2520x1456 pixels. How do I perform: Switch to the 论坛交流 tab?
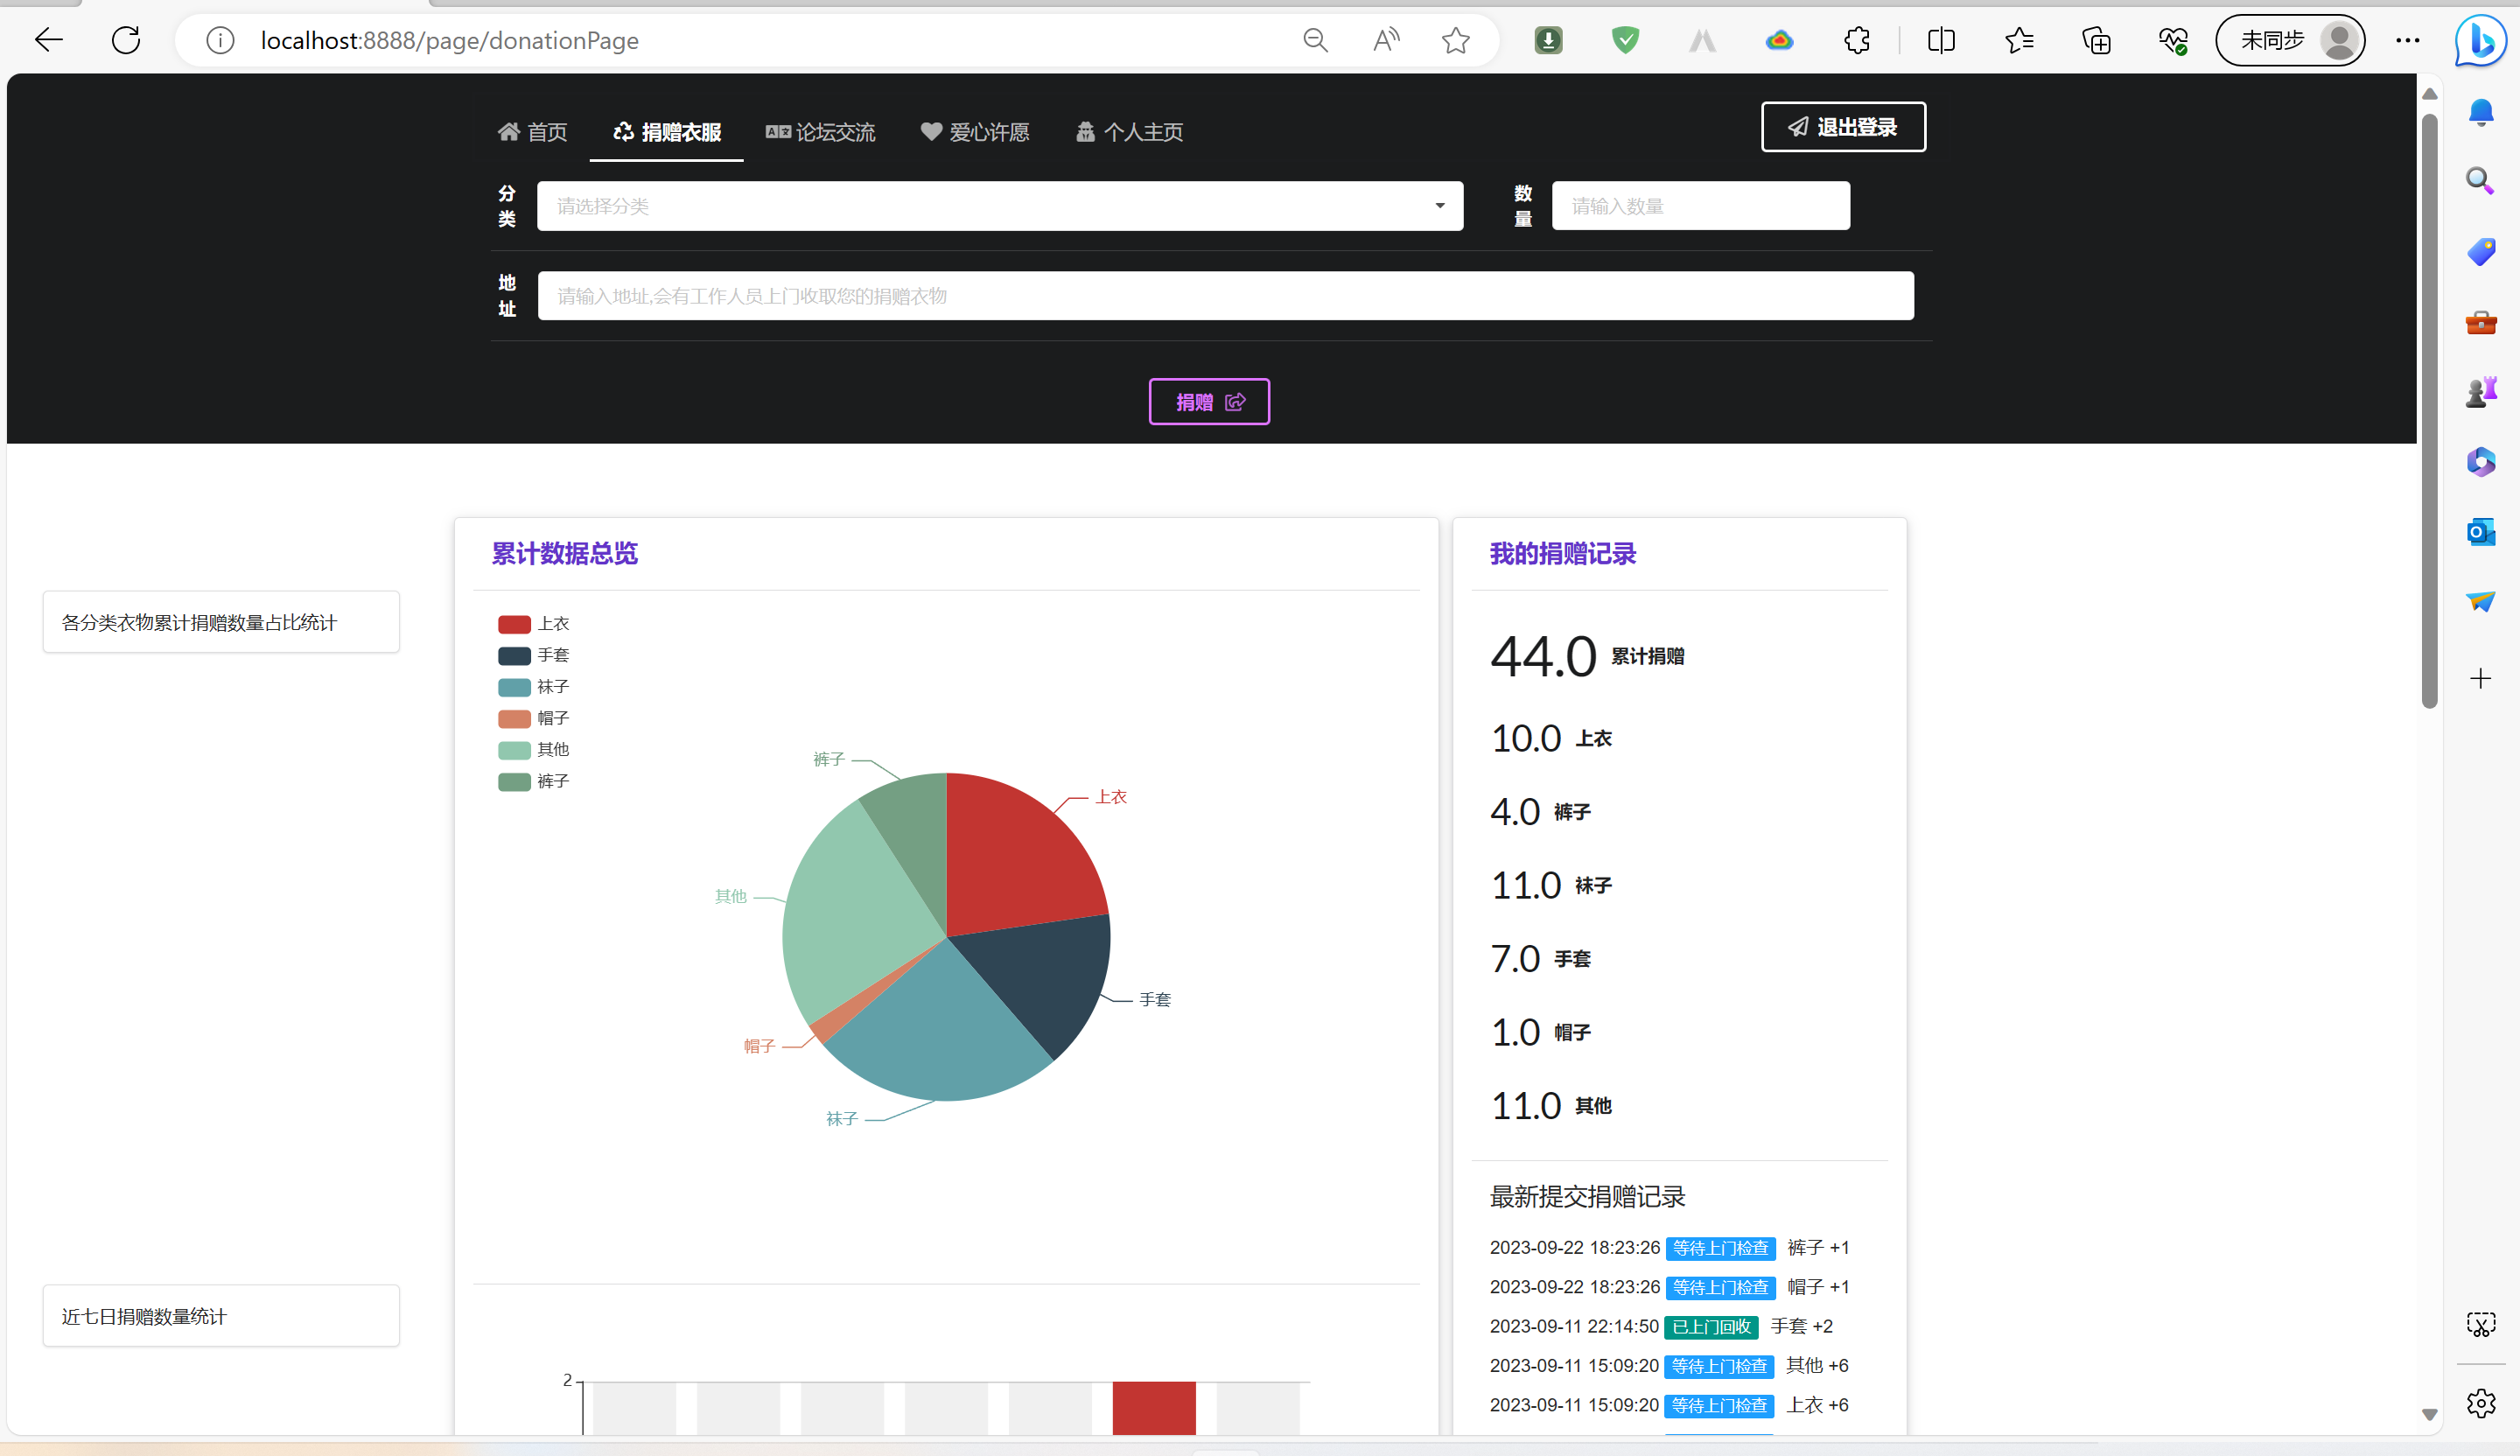(x=820, y=132)
